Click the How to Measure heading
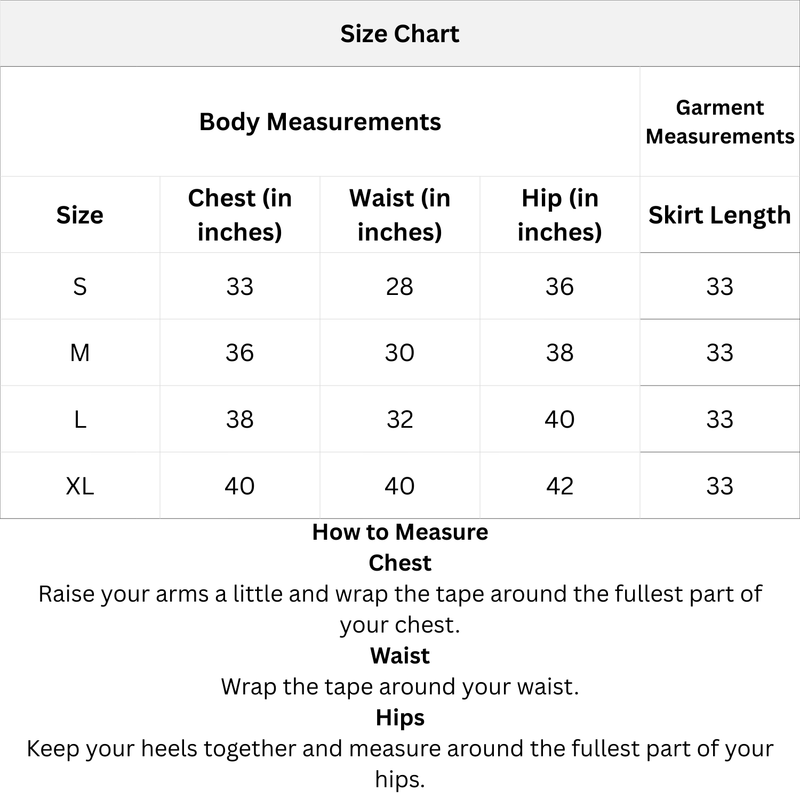This screenshot has height=800, width=800. (x=400, y=532)
